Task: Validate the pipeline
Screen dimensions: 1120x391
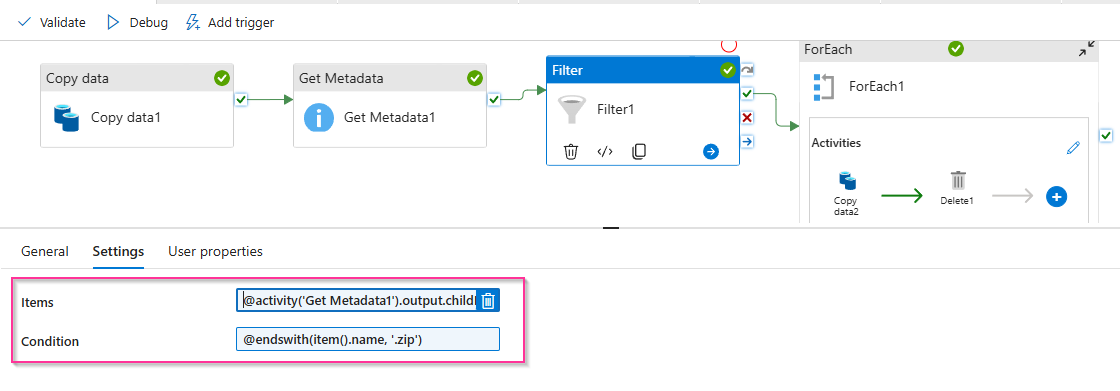Action: tap(51, 22)
